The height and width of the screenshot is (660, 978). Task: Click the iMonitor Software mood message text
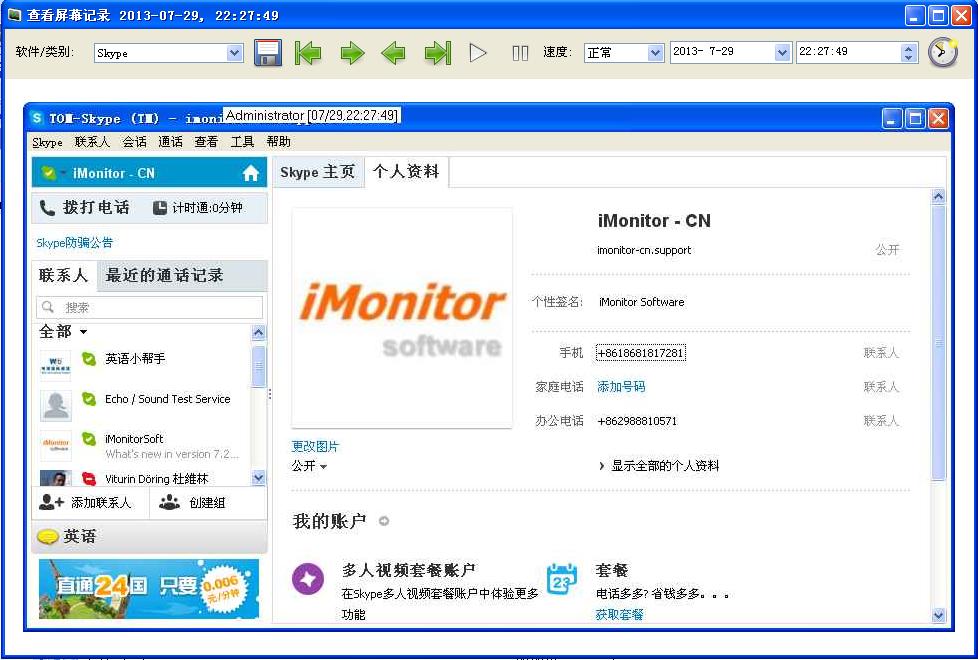[642, 303]
